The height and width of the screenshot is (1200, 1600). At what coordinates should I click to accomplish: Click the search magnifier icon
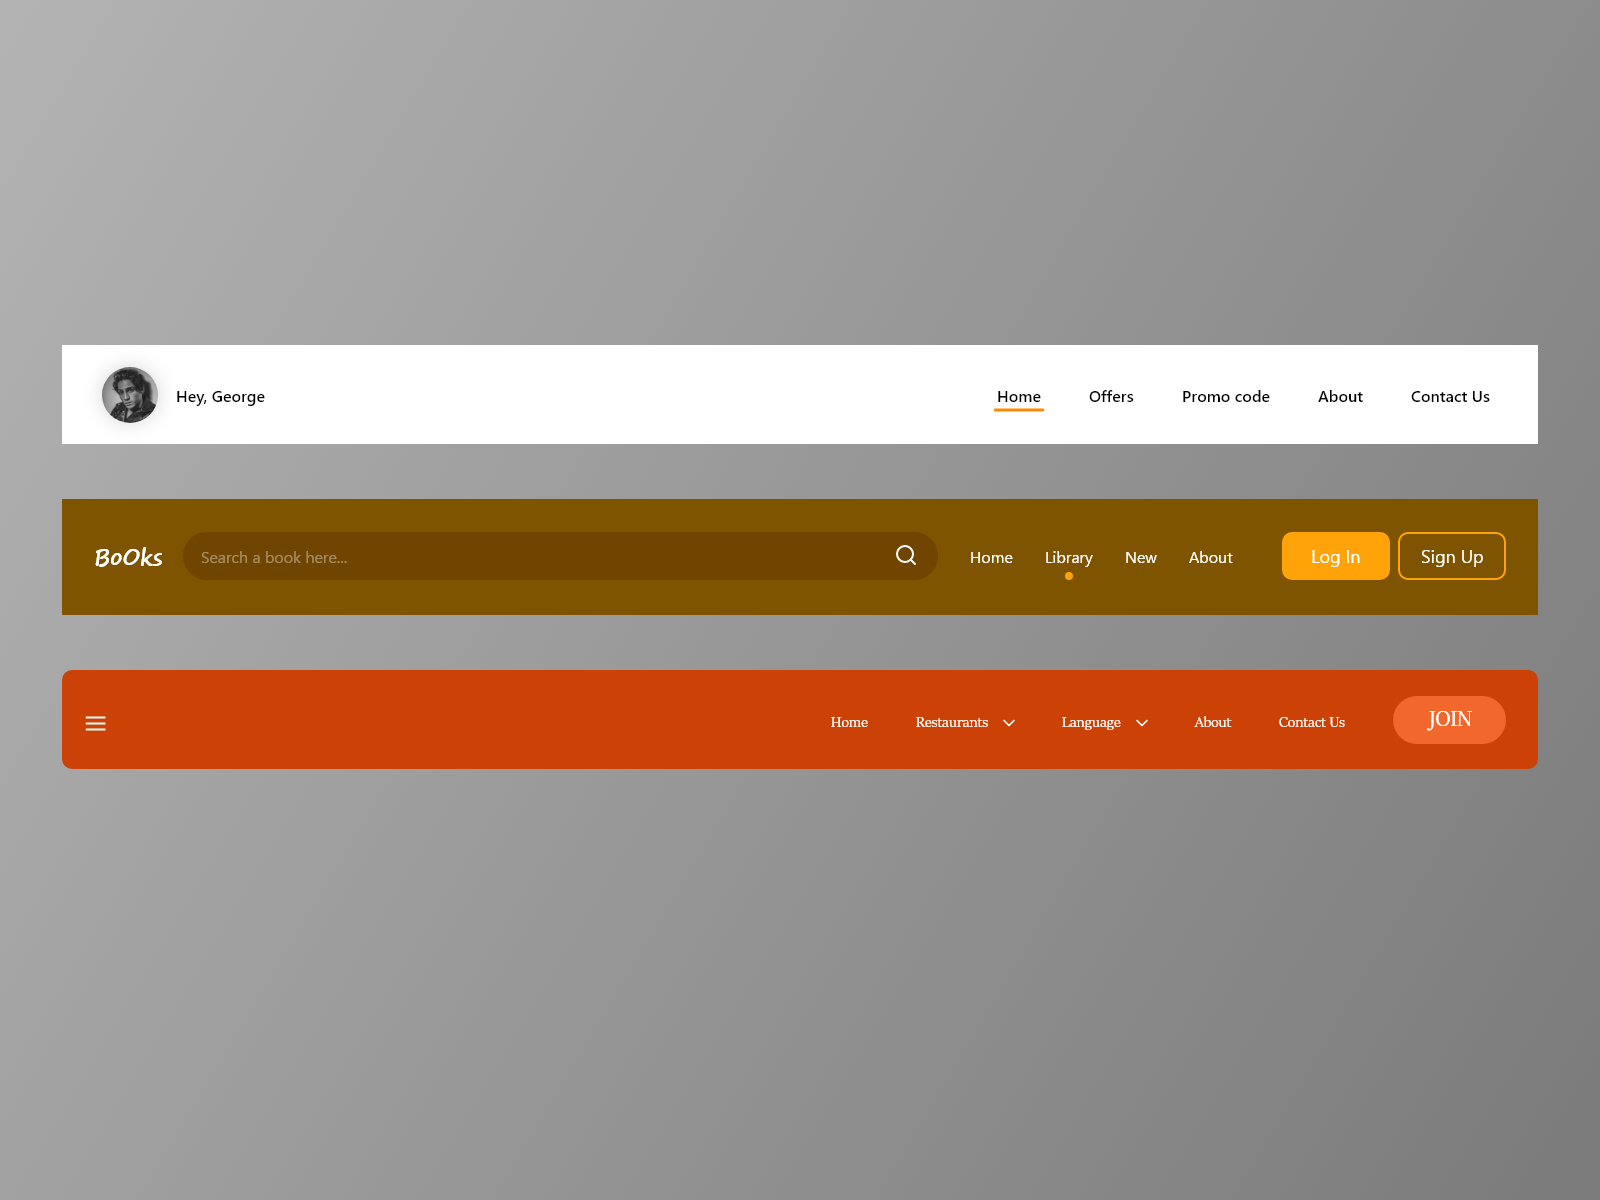point(906,555)
